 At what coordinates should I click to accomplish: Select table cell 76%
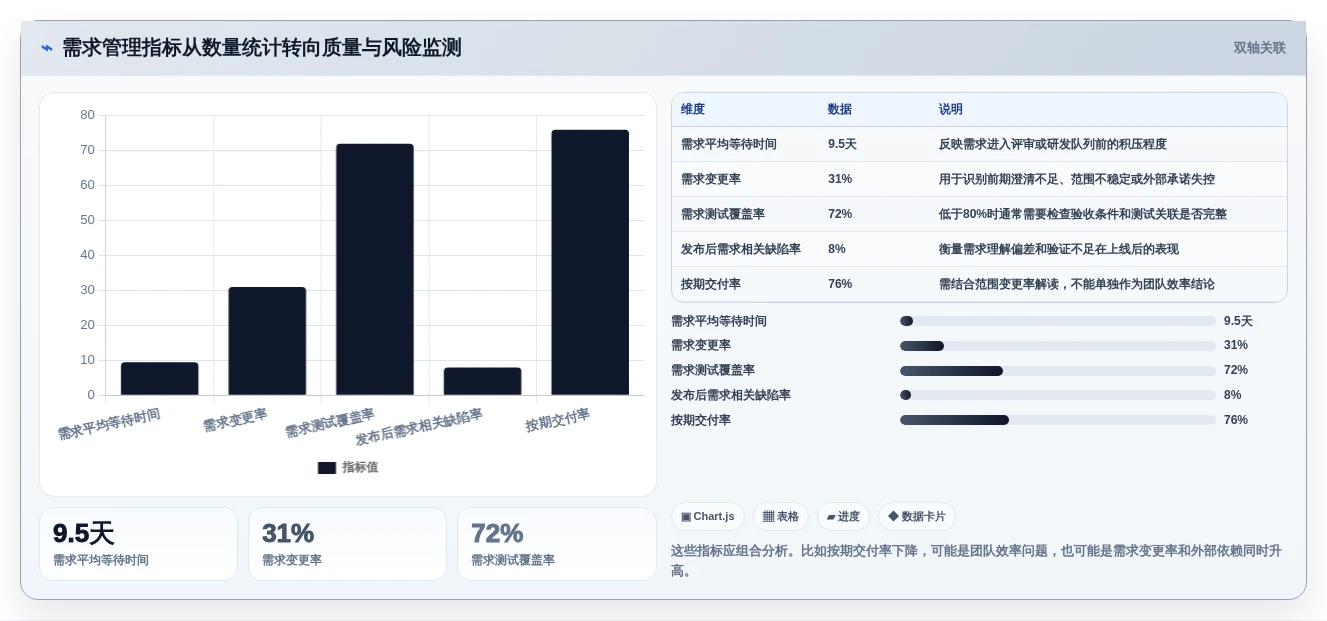[840, 284]
